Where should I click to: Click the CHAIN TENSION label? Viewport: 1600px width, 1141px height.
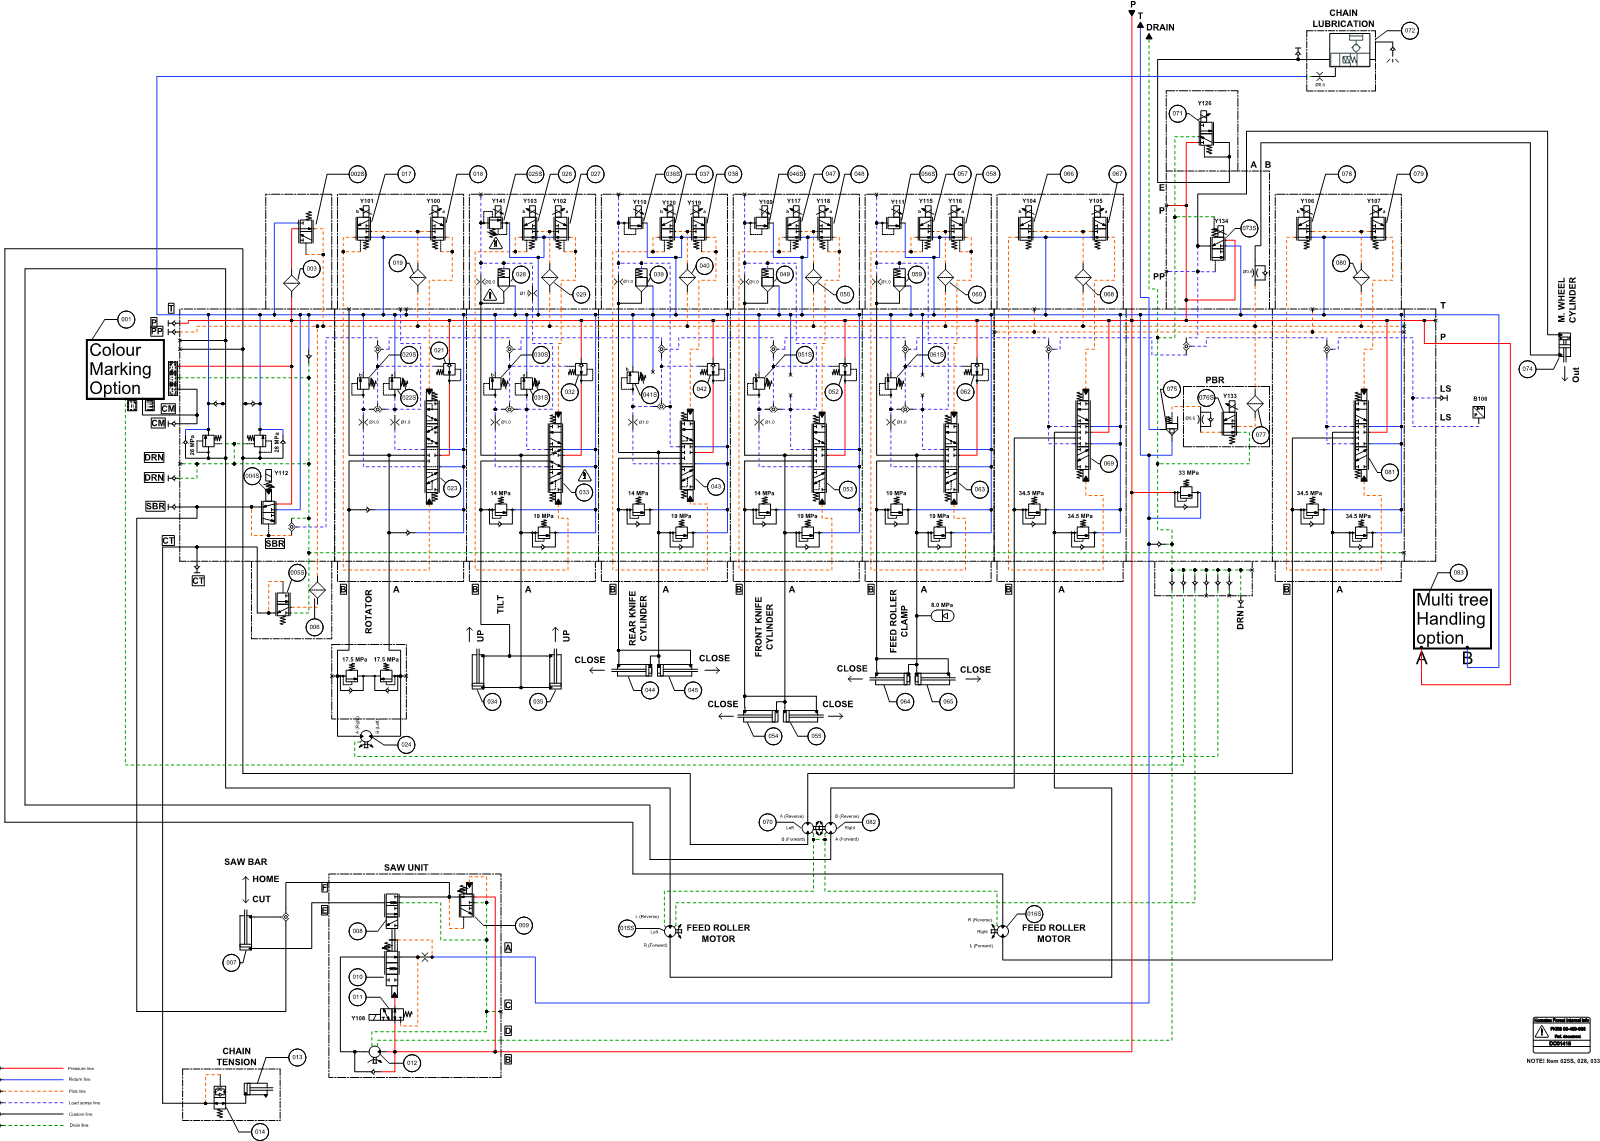[x=237, y=1057]
